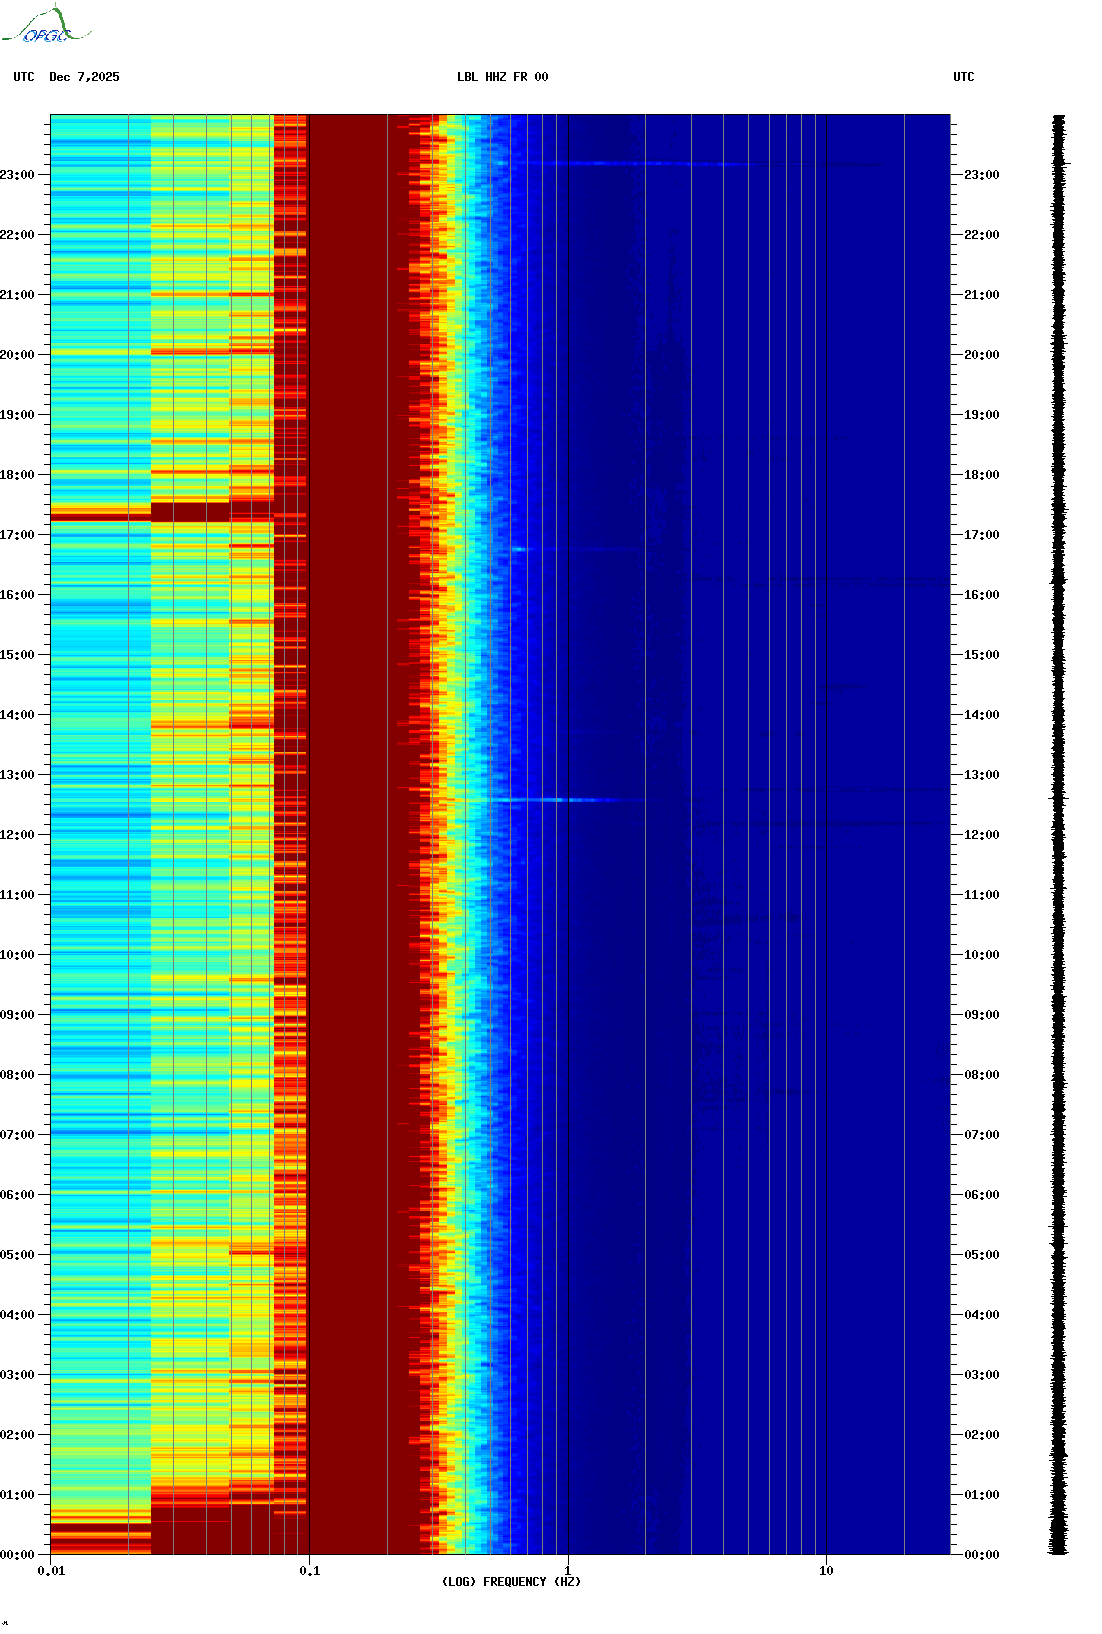
Task: Click the 03:00 marker on the left axis
Action: [x=18, y=1375]
